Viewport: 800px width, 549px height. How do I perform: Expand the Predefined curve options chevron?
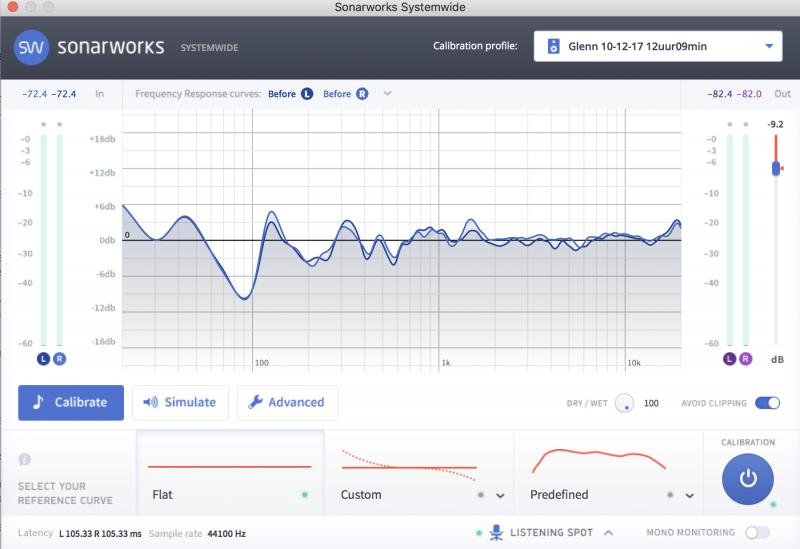[x=689, y=495]
